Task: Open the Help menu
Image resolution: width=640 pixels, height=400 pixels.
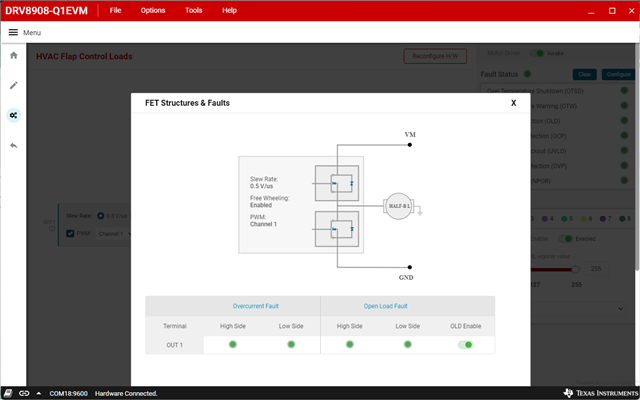Action: coord(229,11)
